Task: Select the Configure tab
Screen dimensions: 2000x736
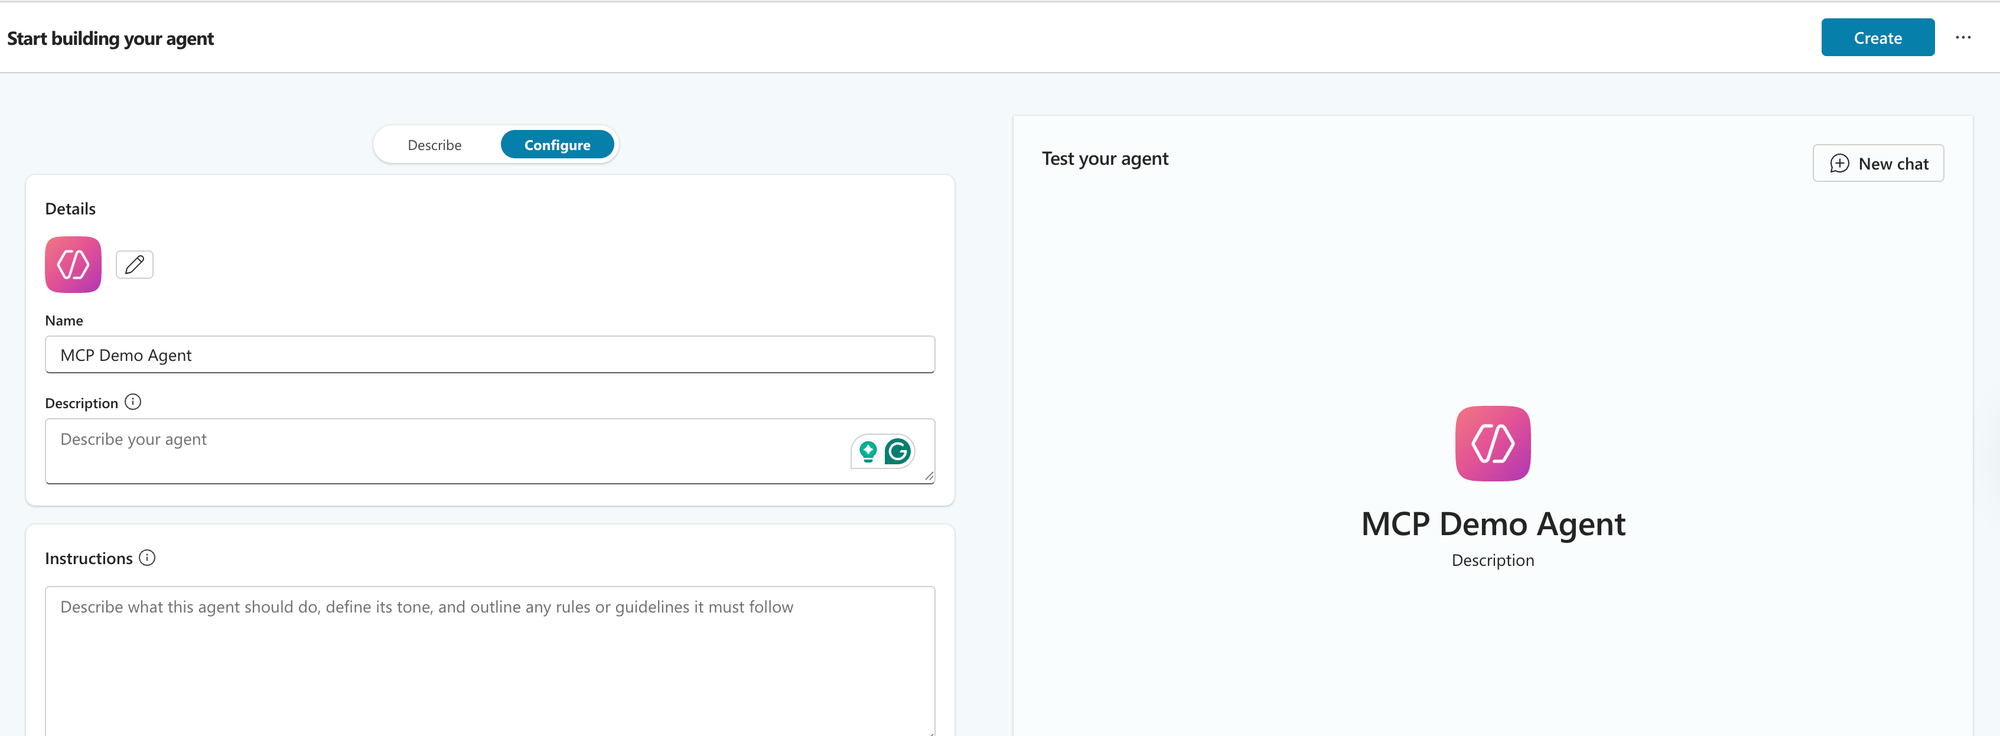Action: 557,145
